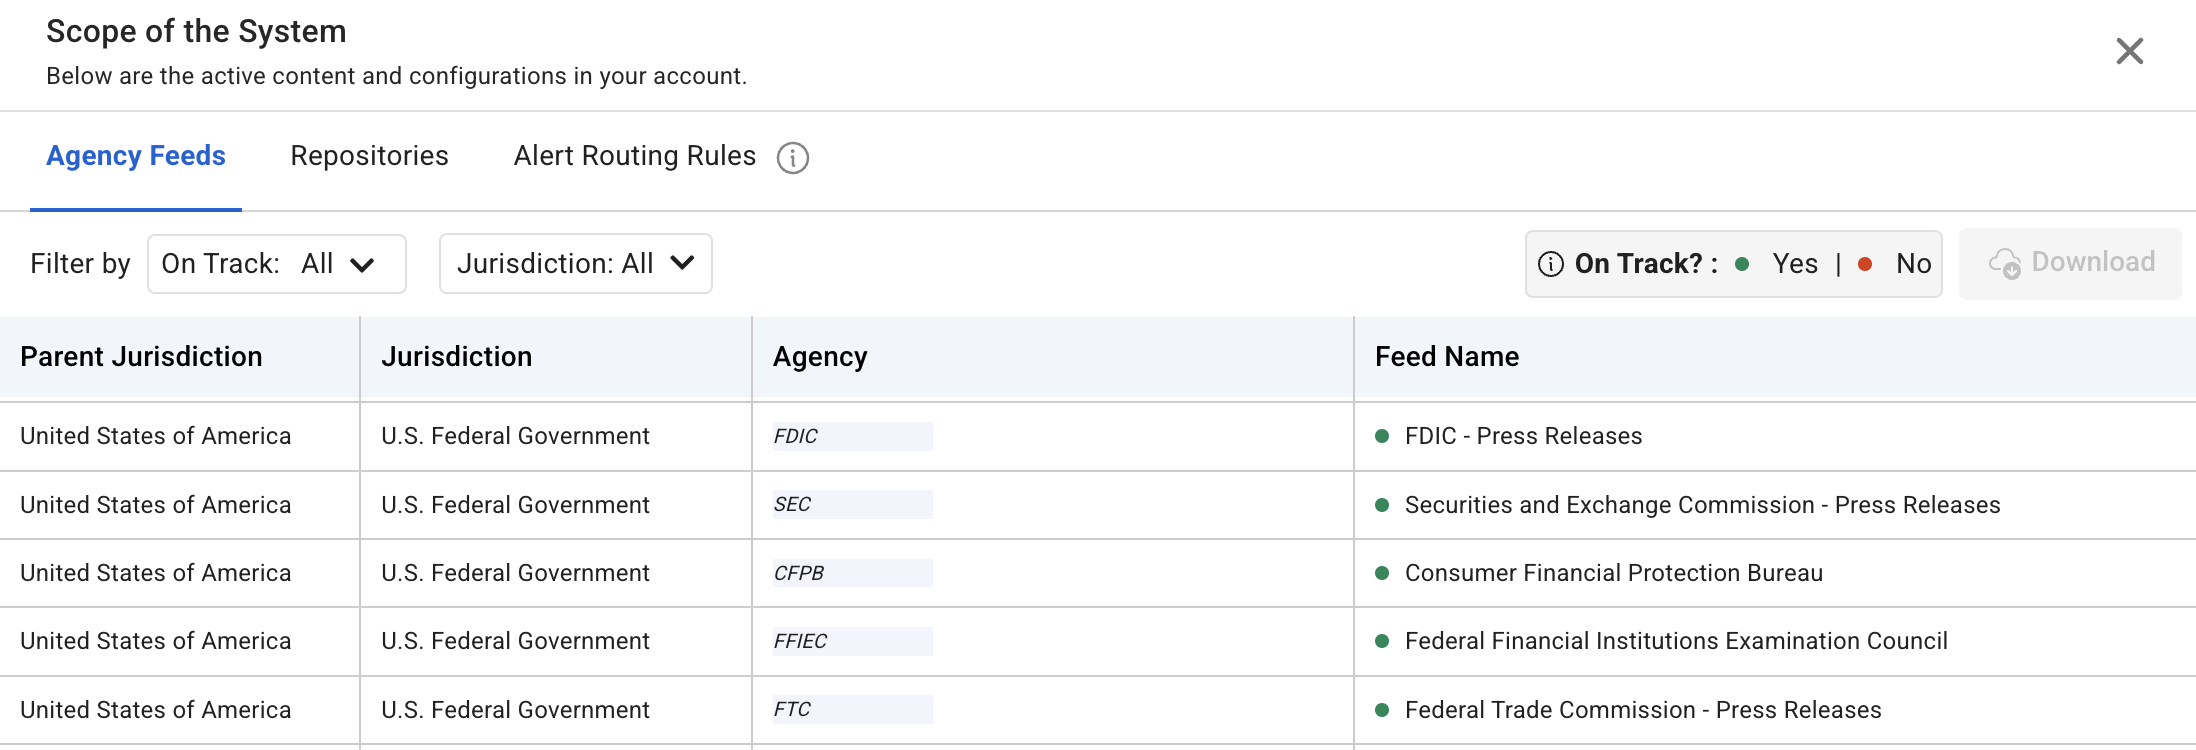
Task: Expand the Jurisdiction filter dropdown
Action: [575, 264]
